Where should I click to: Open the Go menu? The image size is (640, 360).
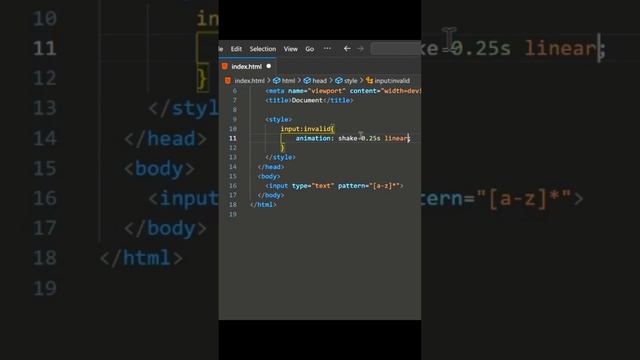310,49
